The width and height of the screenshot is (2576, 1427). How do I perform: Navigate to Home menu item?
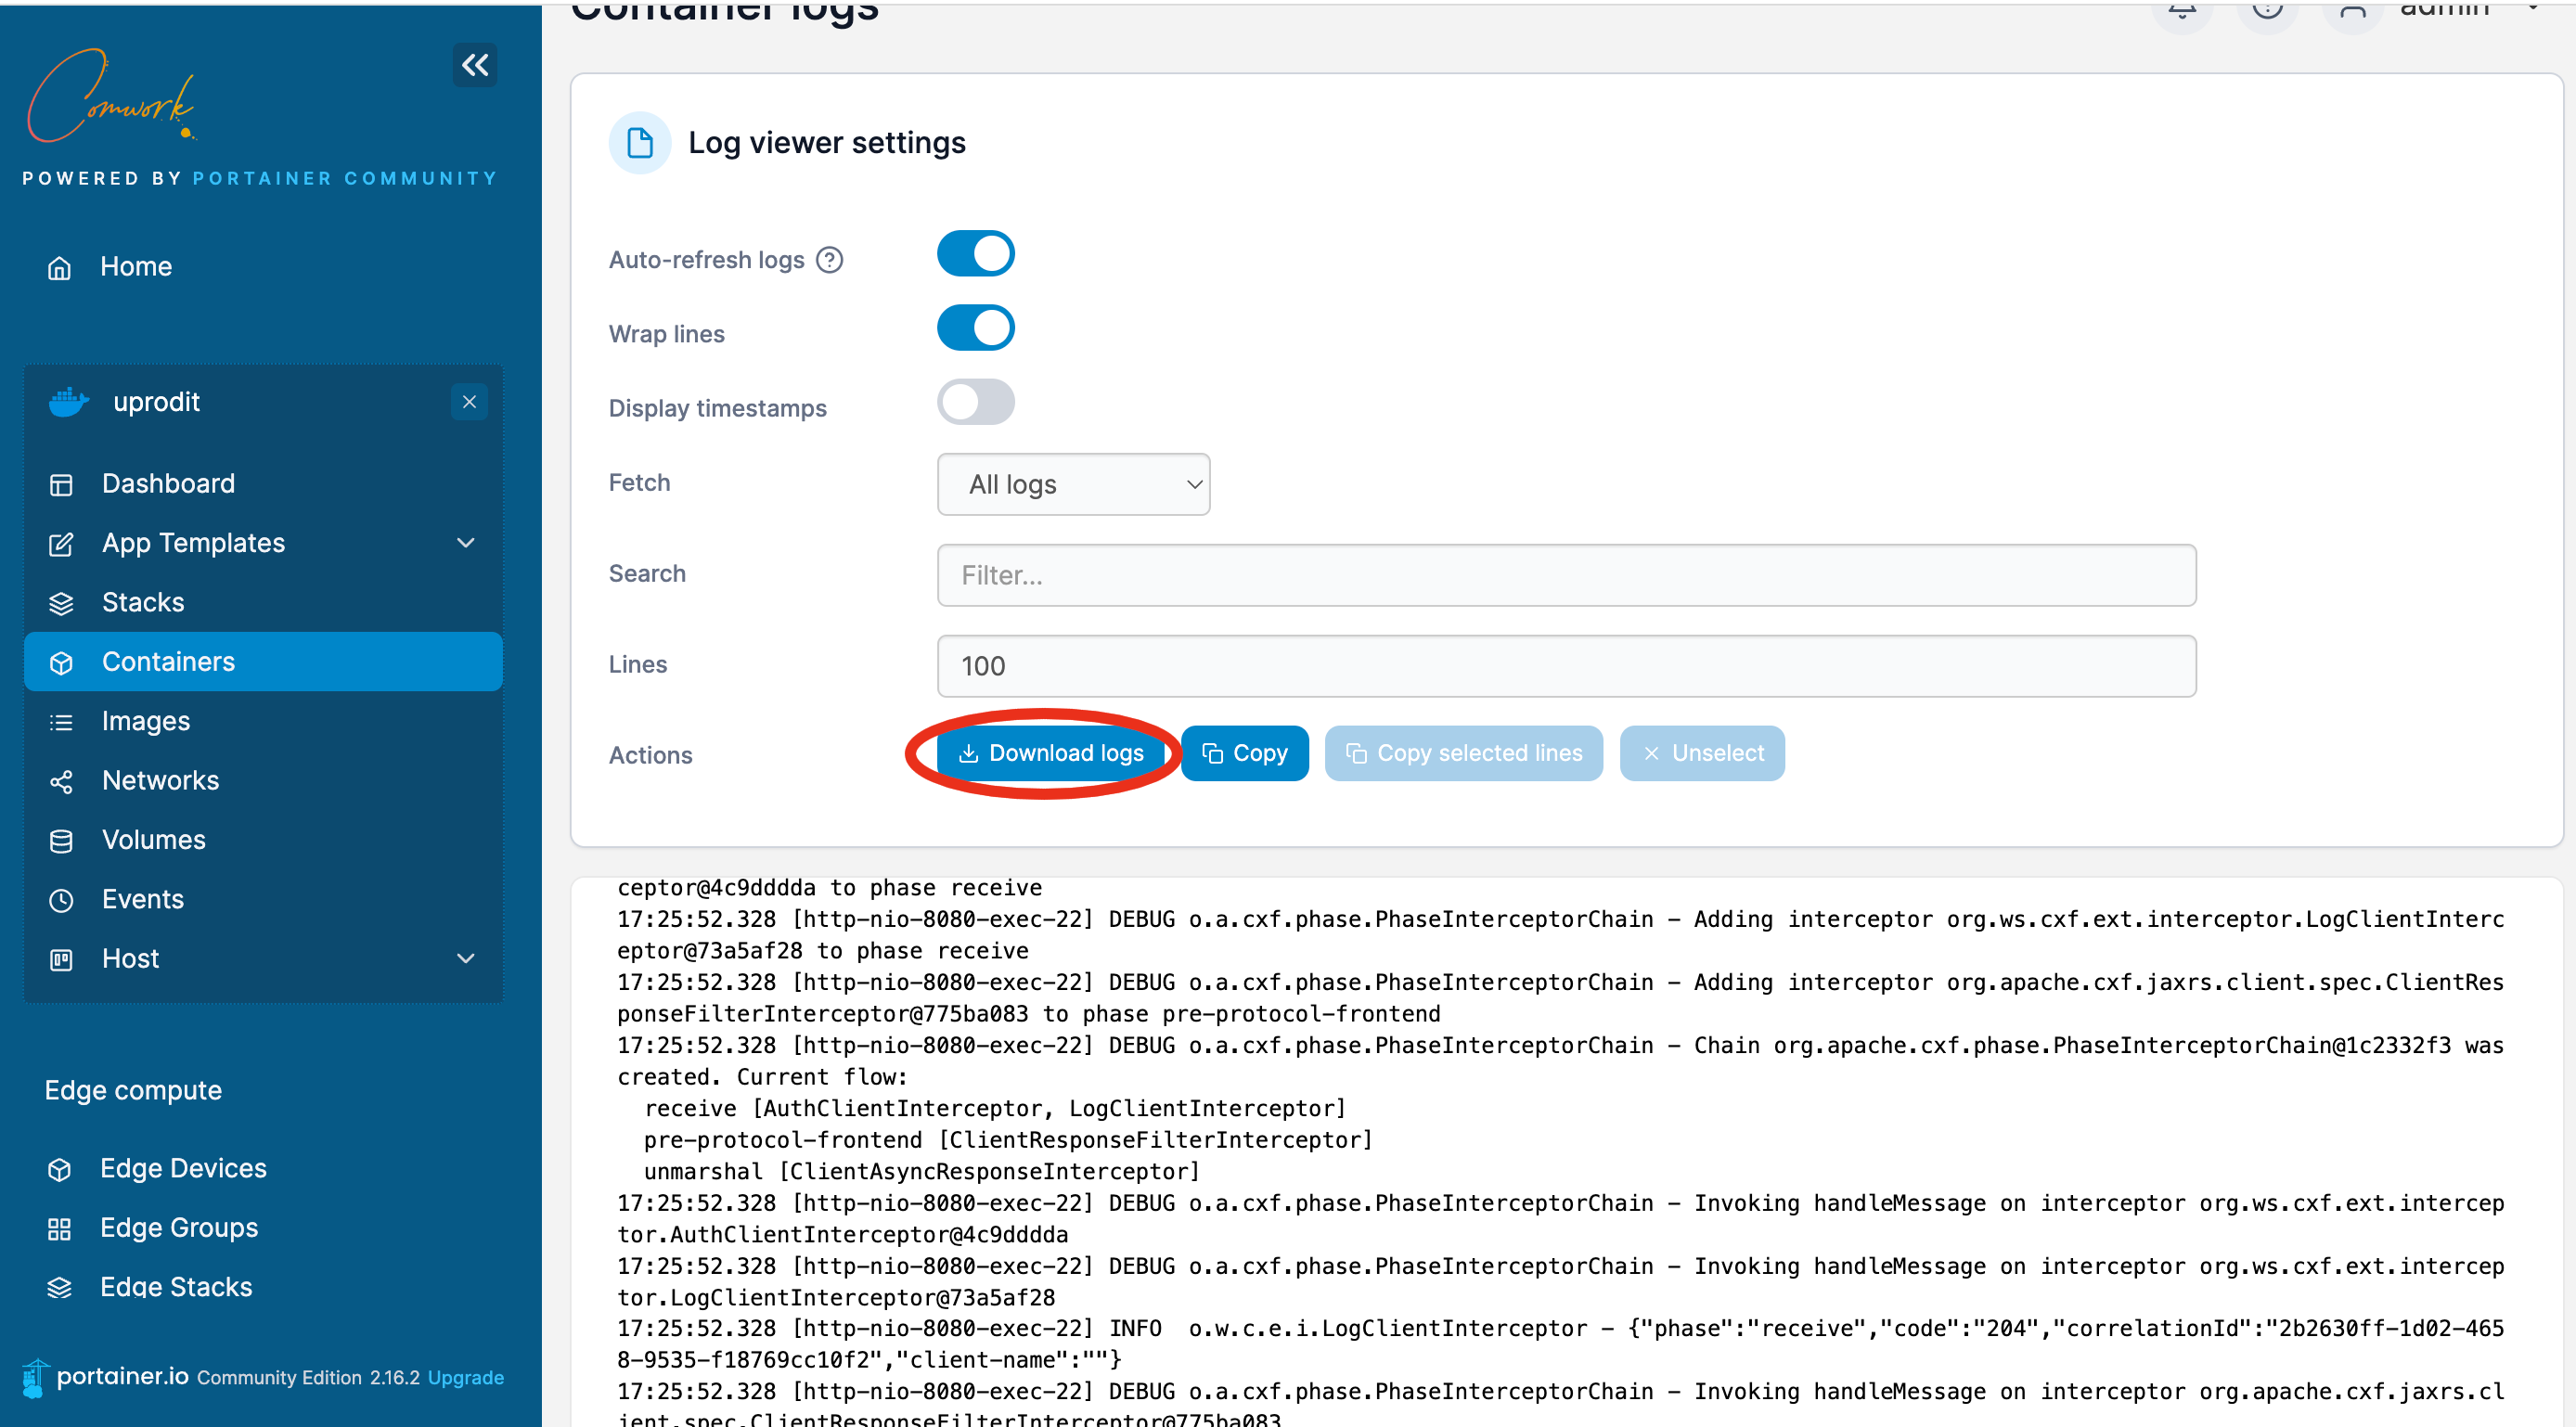click(137, 265)
